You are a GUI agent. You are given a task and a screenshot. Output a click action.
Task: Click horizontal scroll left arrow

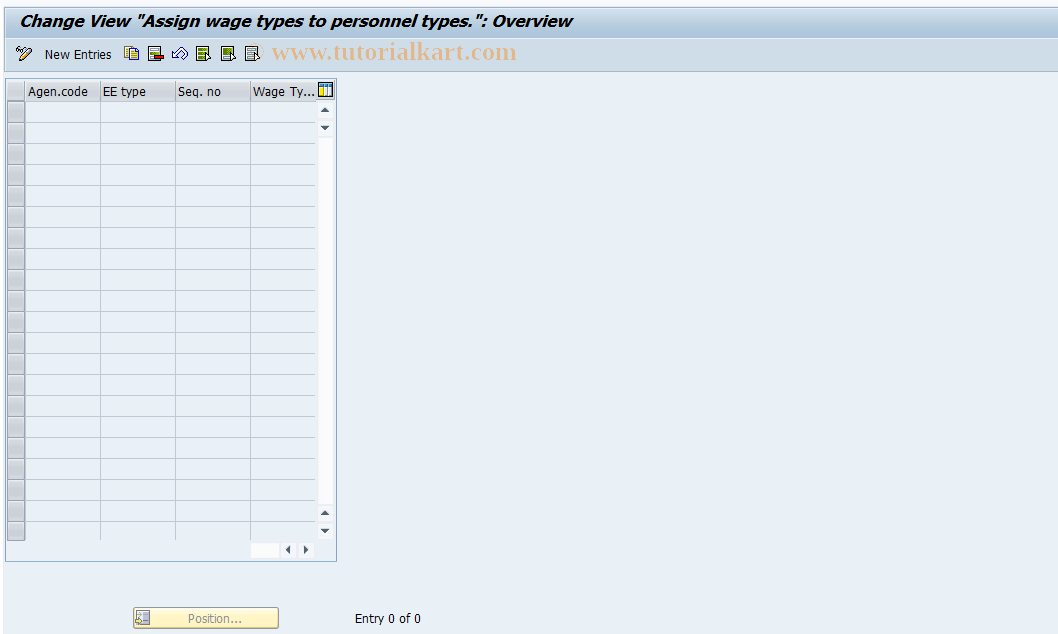click(x=288, y=550)
